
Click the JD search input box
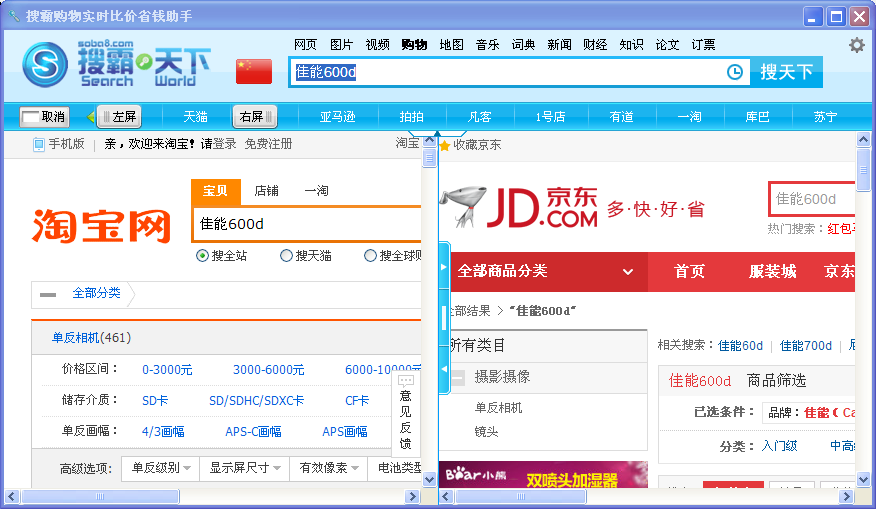(x=812, y=199)
